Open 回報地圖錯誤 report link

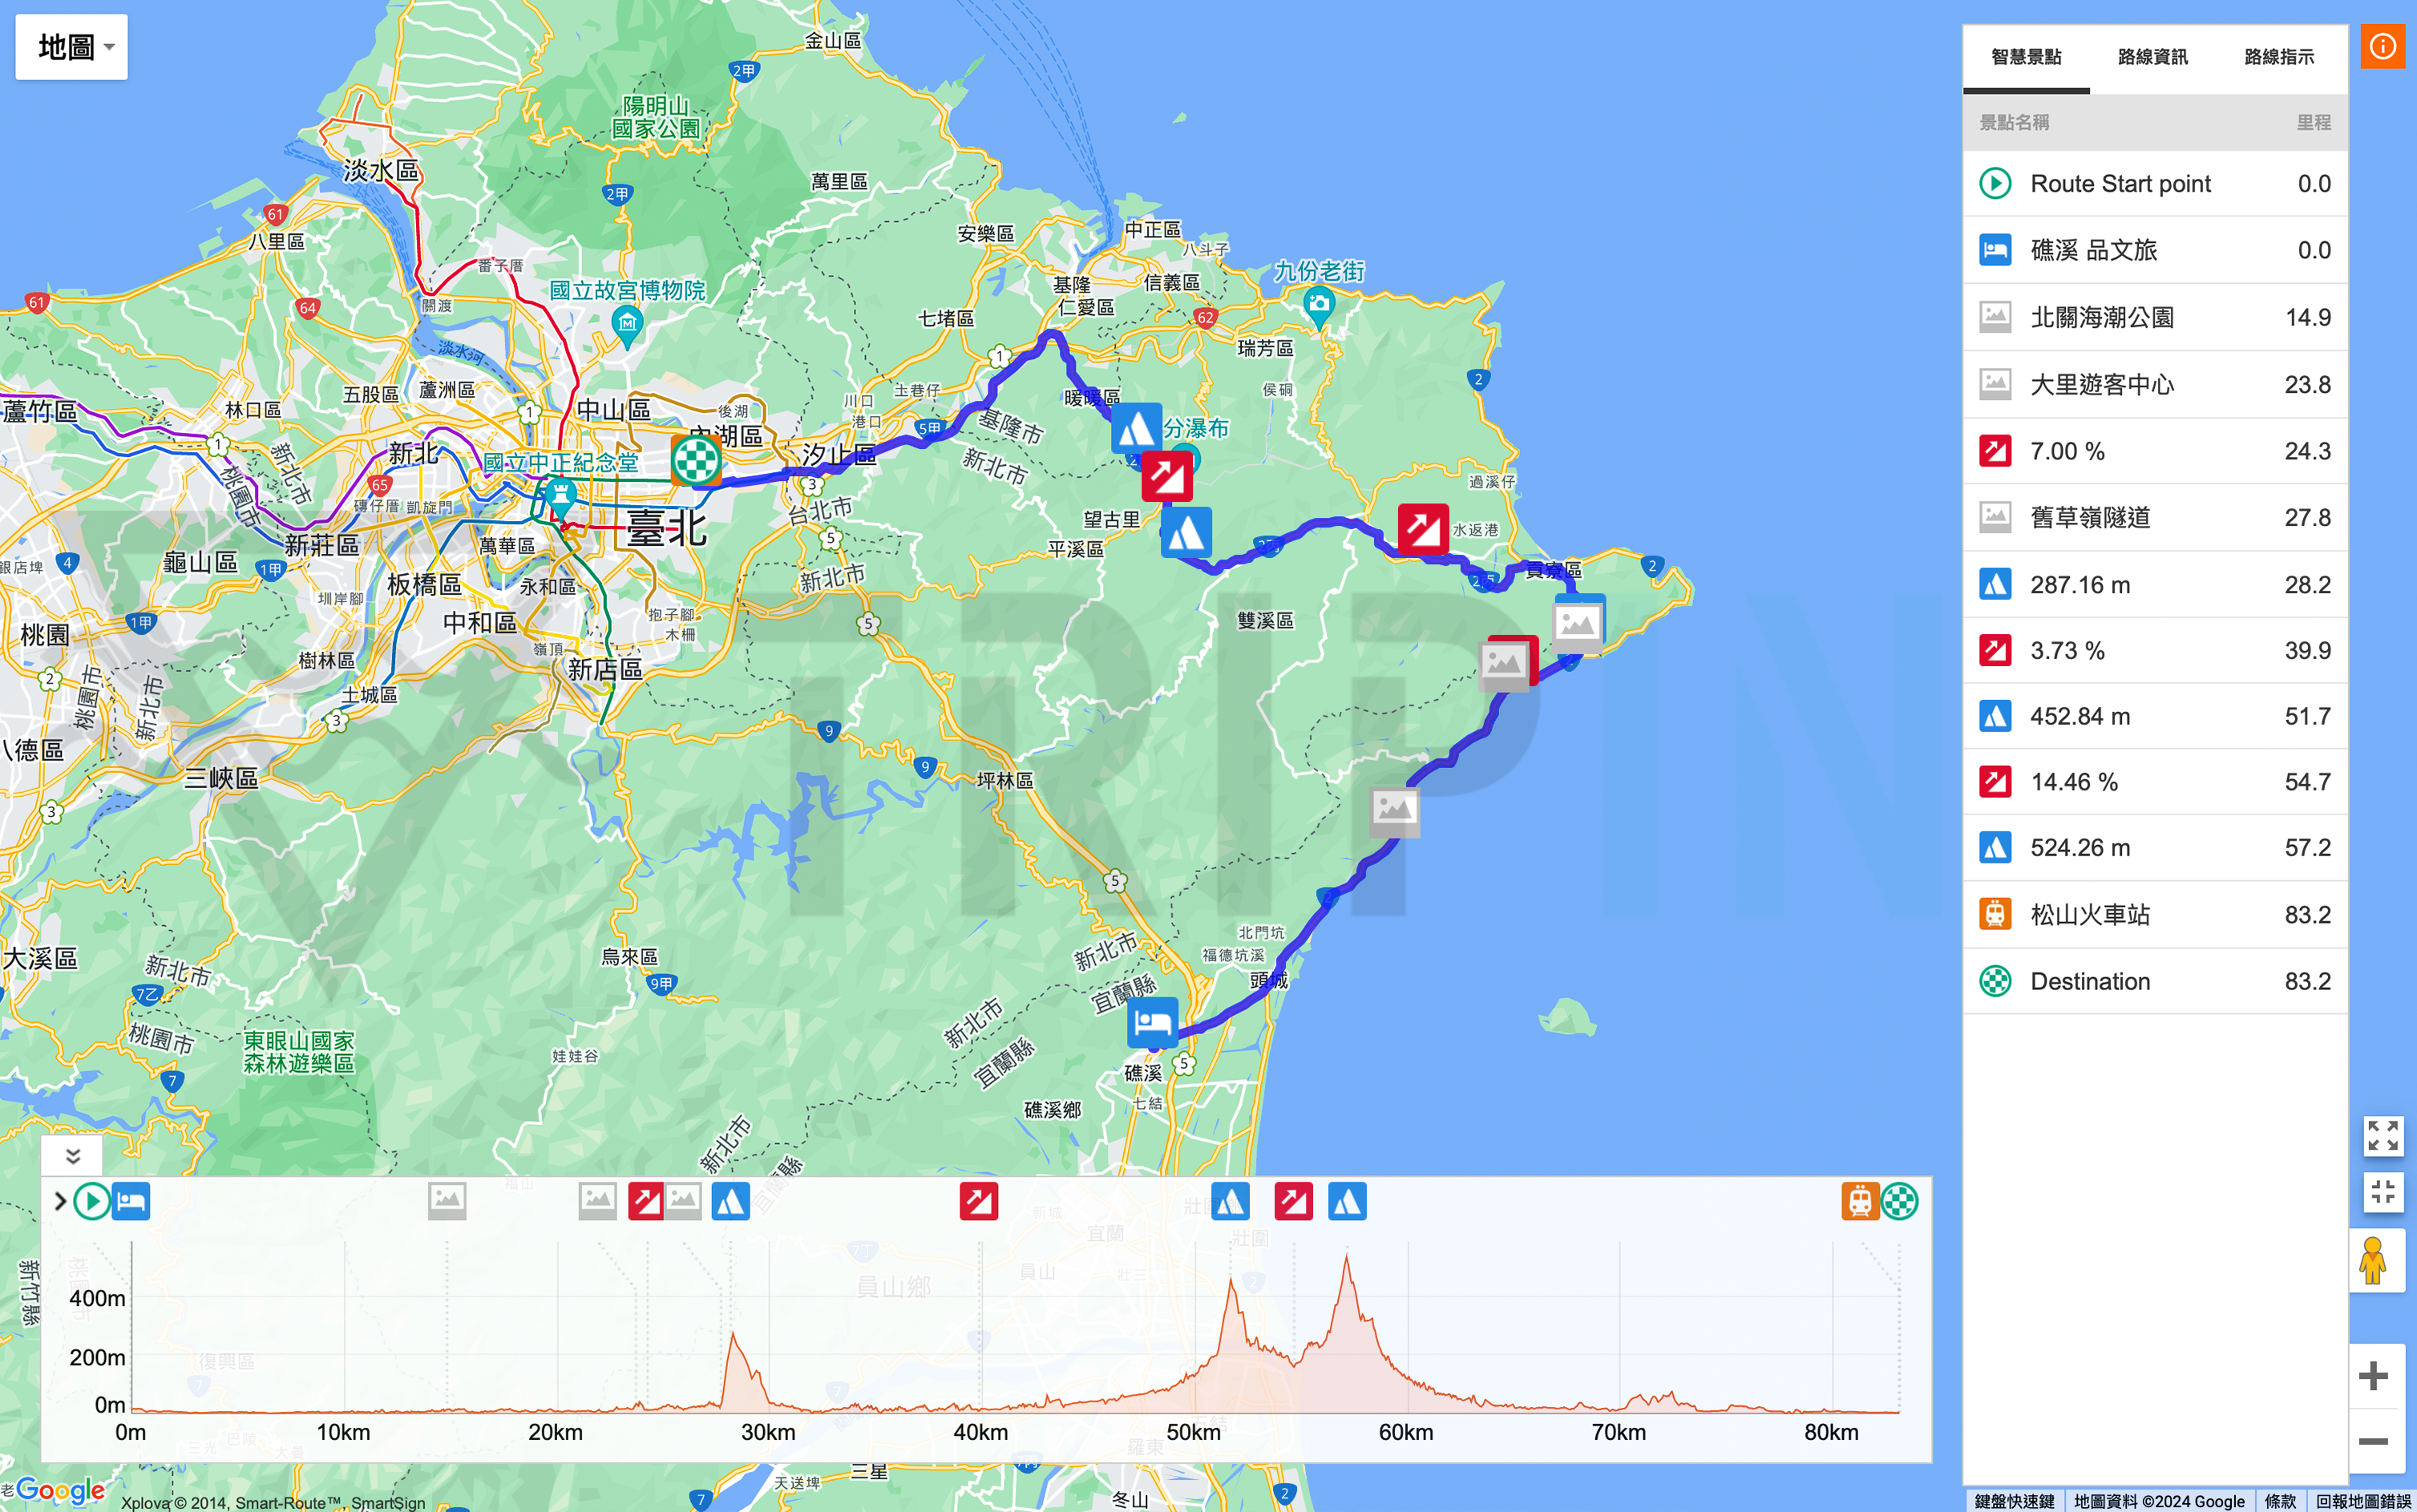(2363, 1501)
